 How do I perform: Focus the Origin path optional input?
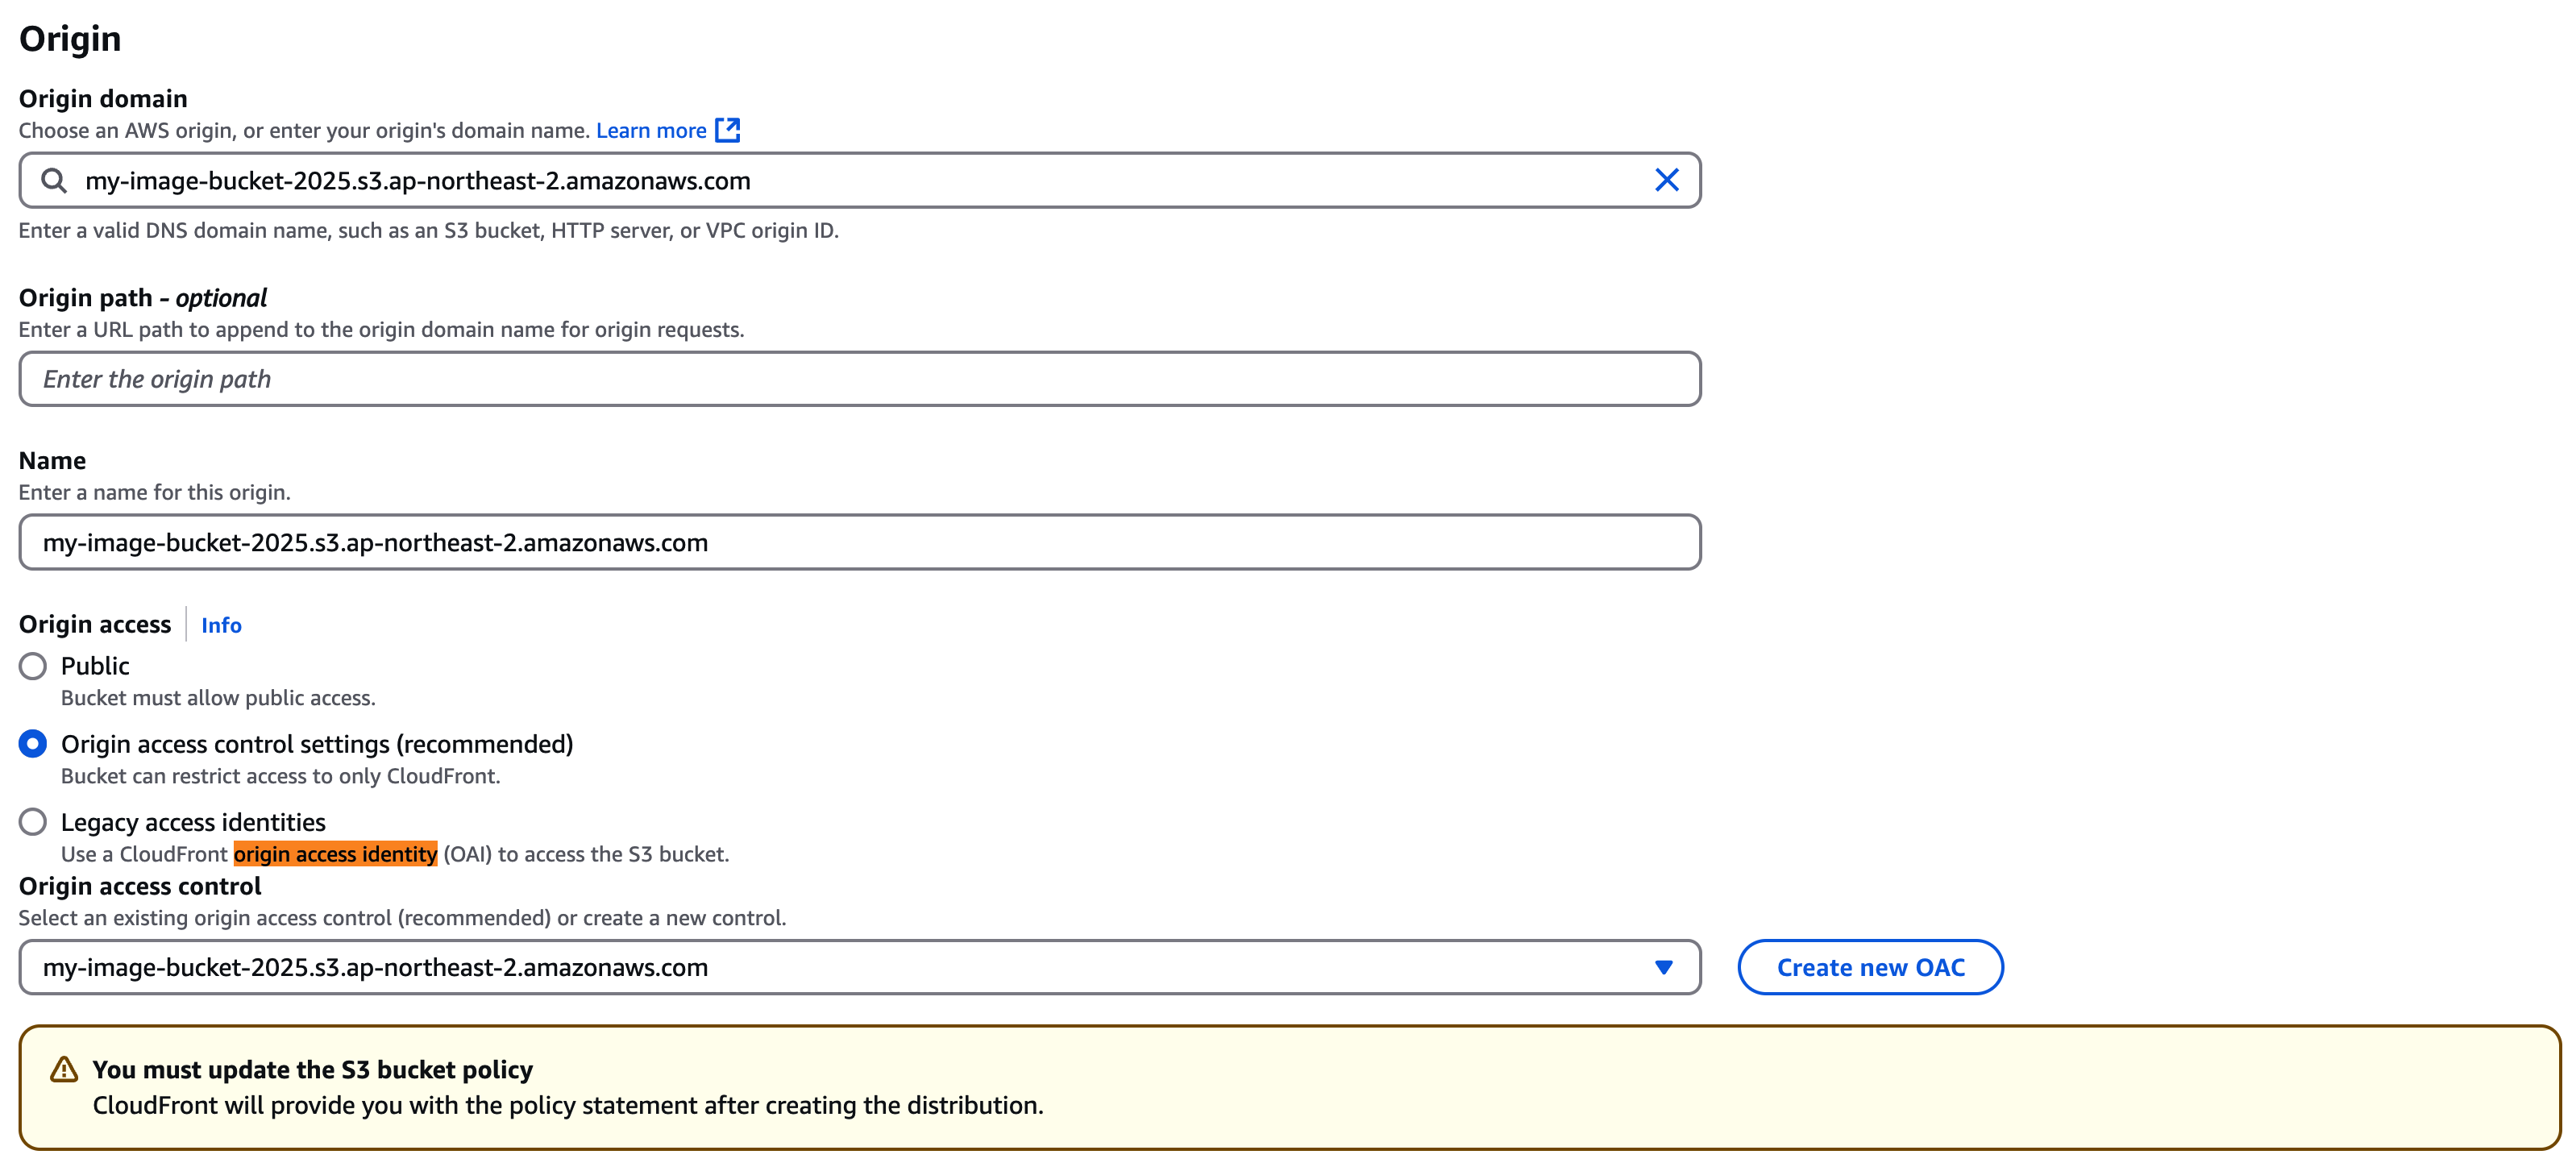pos(860,379)
